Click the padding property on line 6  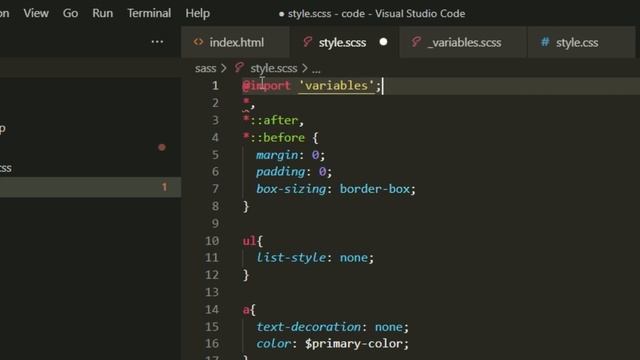coord(280,172)
